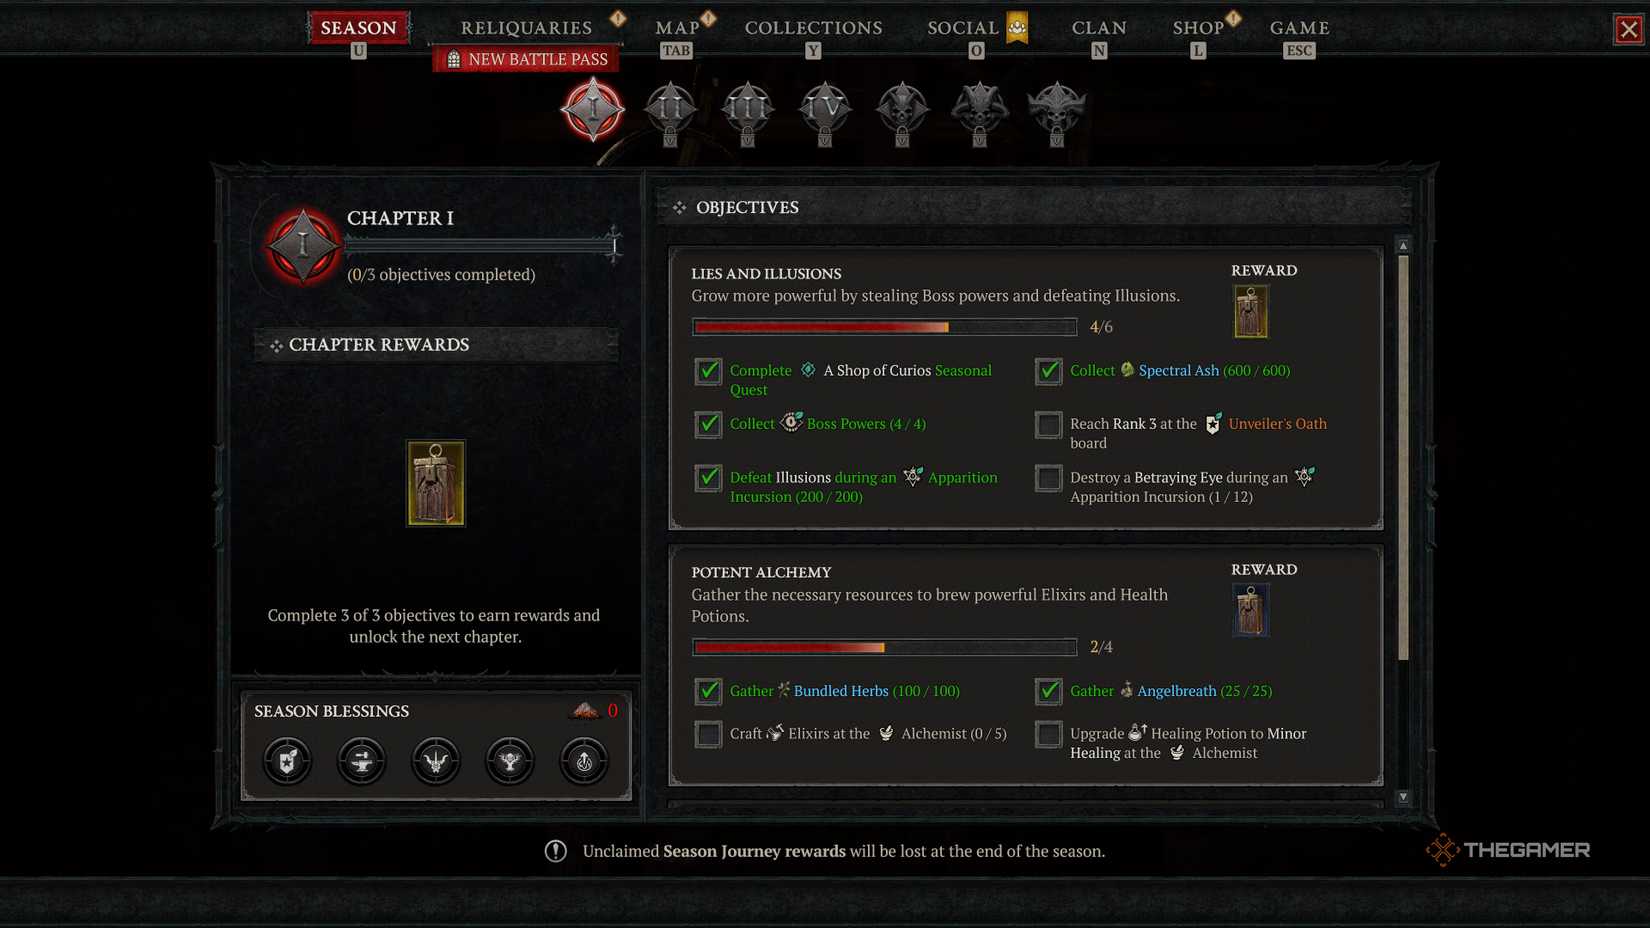The image size is (1650, 928).
Task: Select the third Season Blessing icon
Action: (x=436, y=761)
